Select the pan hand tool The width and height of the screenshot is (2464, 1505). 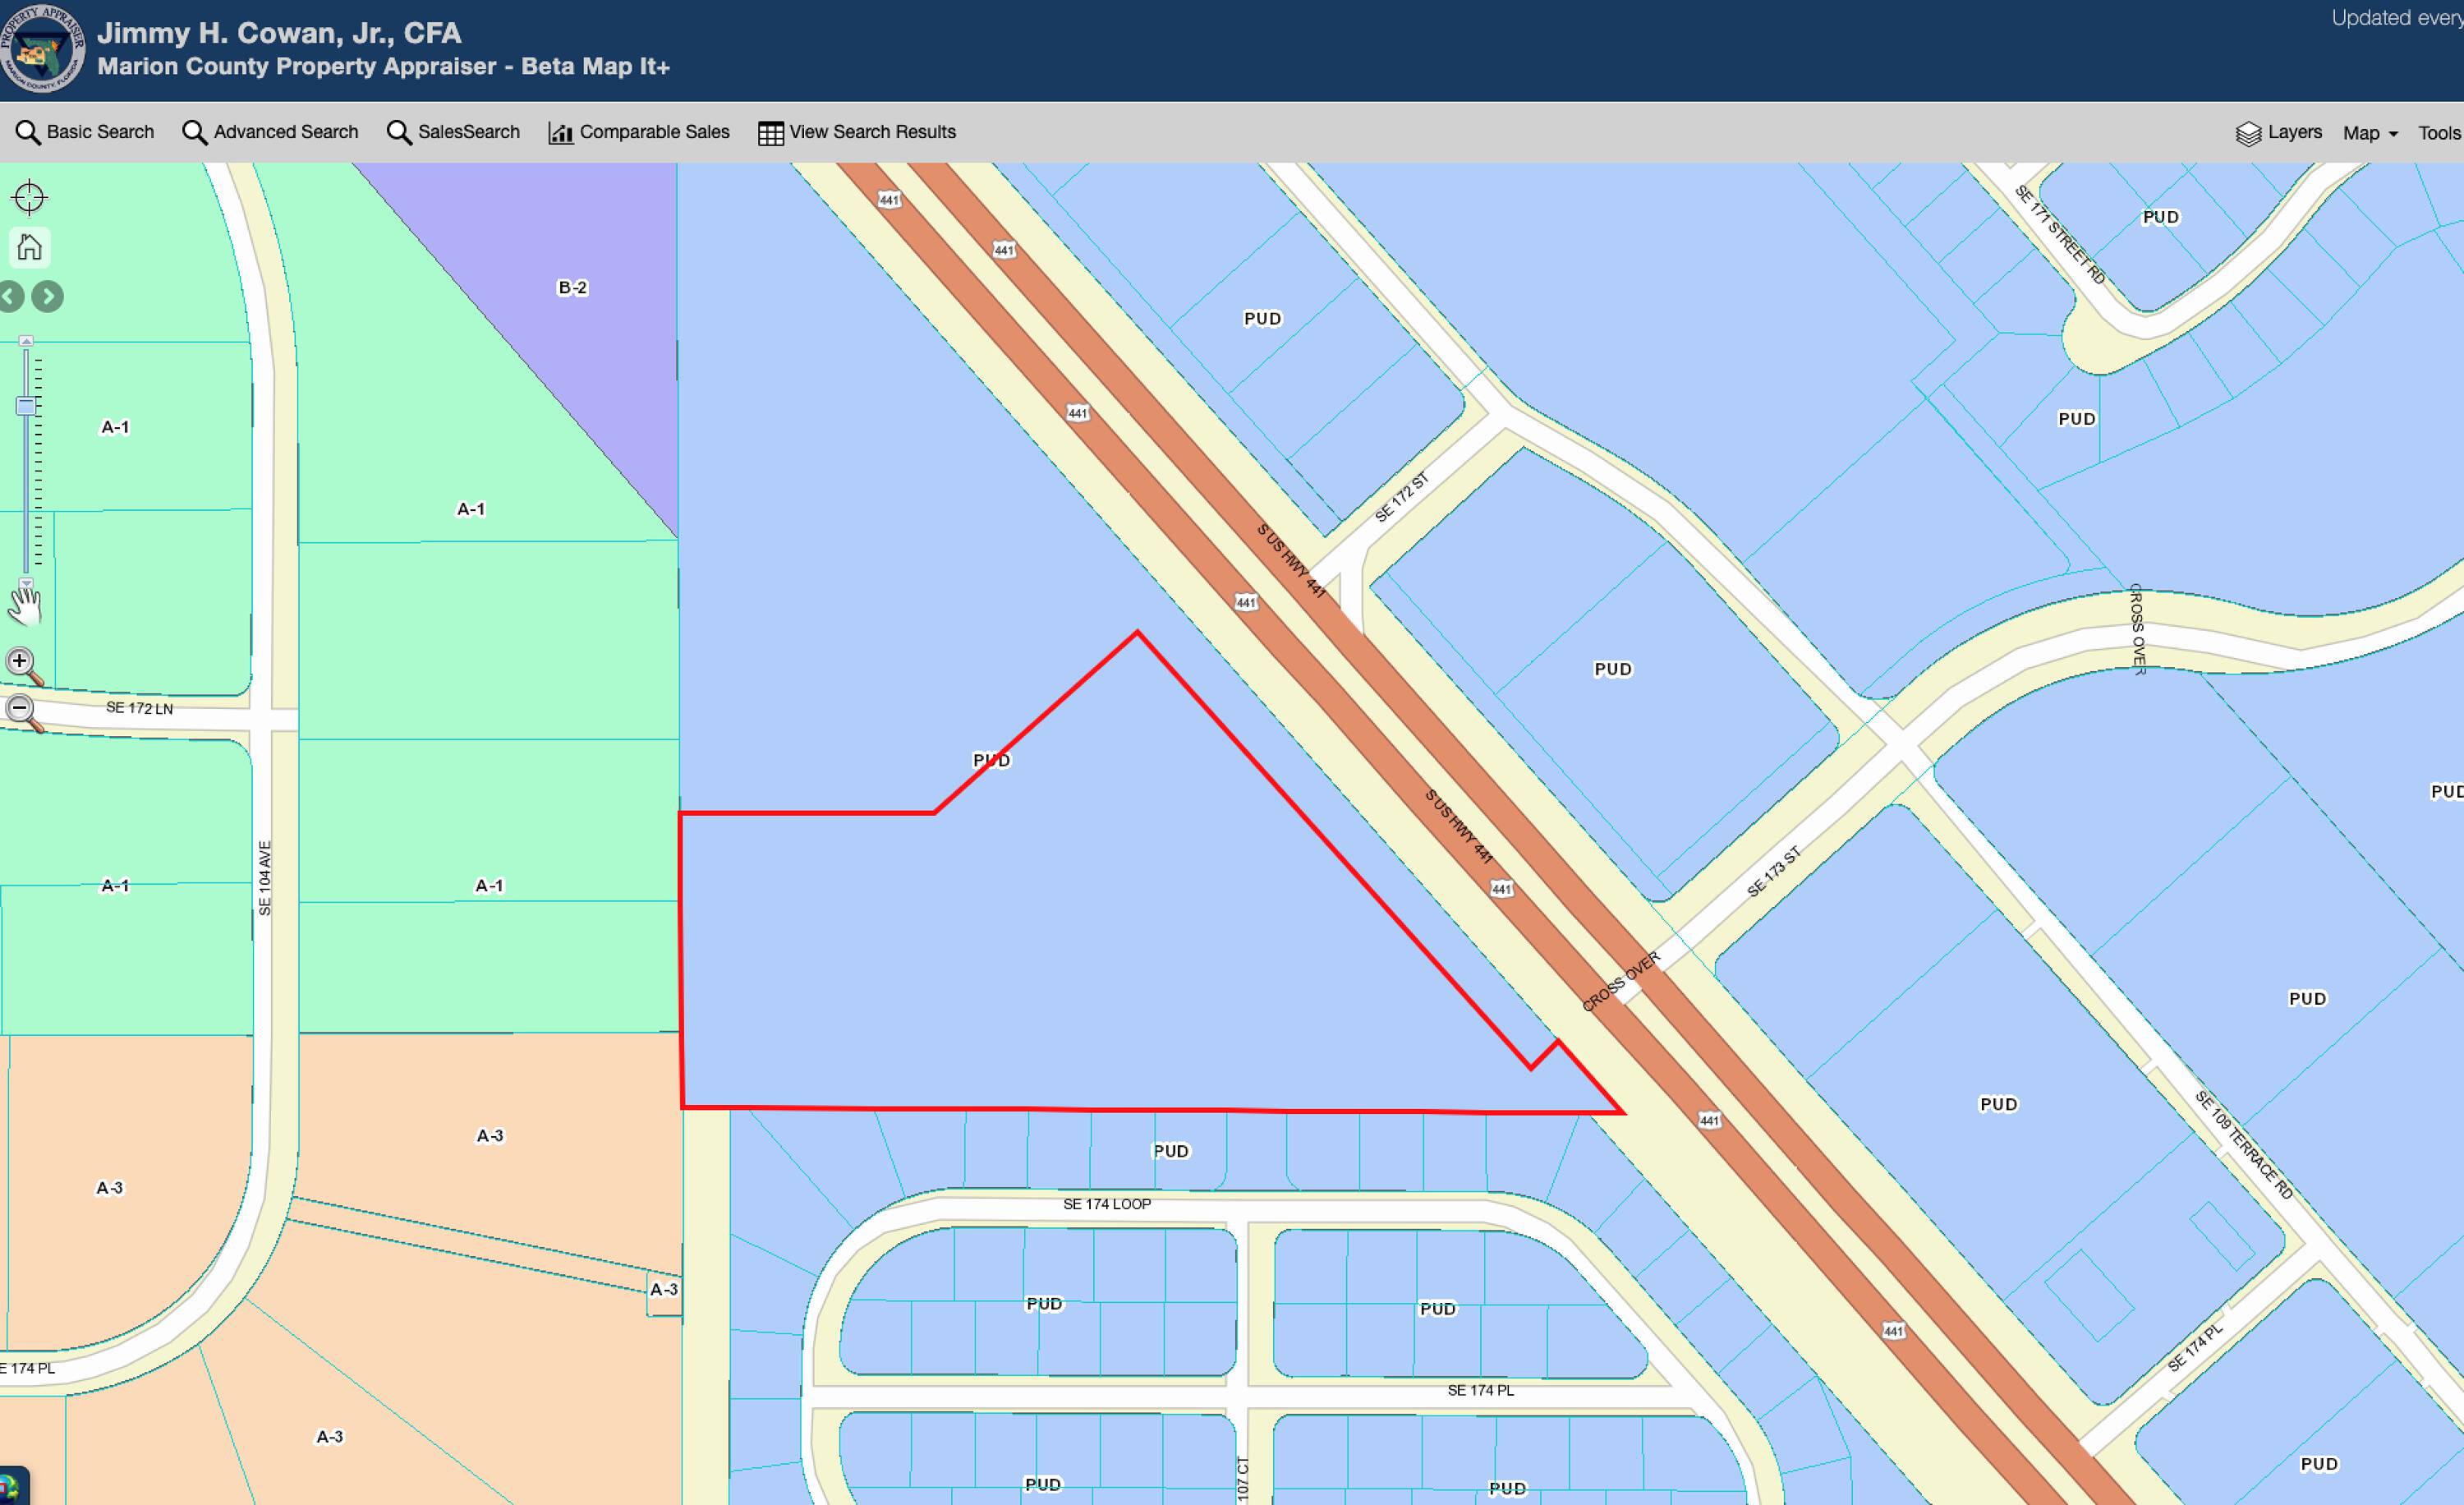click(x=25, y=605)
